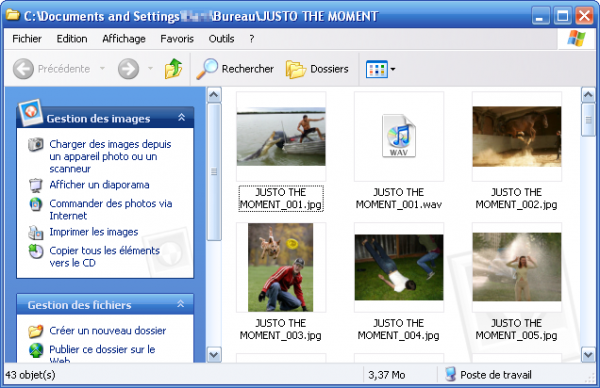Screen dimensions: 600x388
Task: Click the file list scroll down arrow
Action: click(588, 355)
